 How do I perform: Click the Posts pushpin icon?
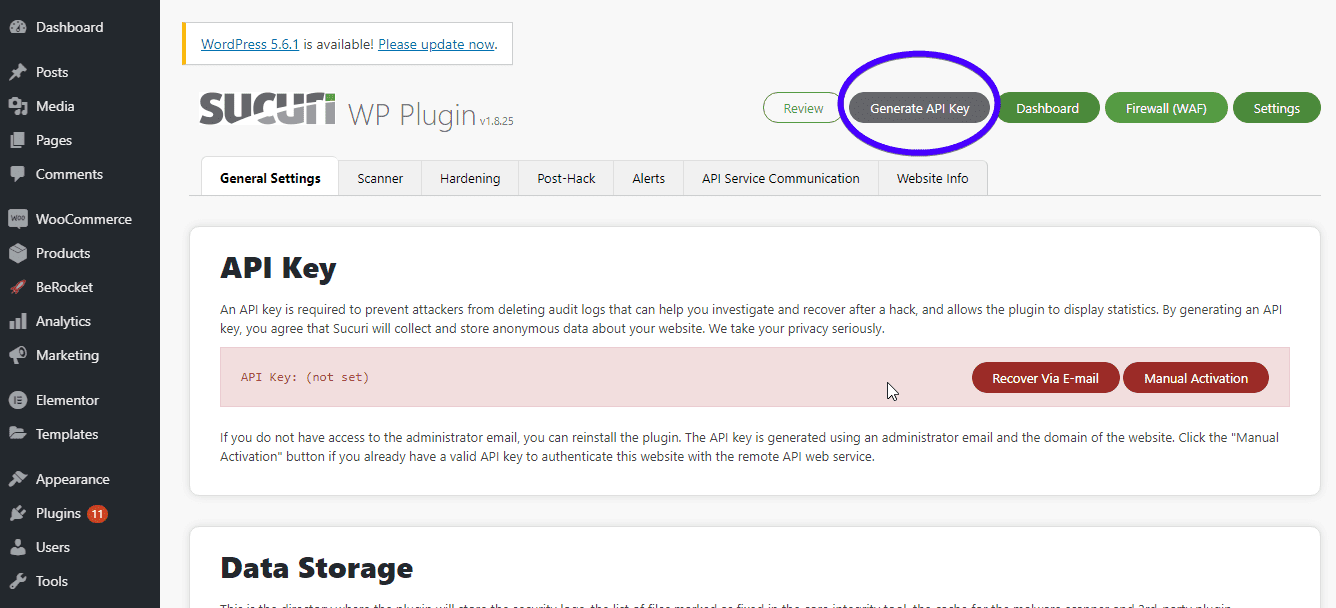click(x=17, y=72)
